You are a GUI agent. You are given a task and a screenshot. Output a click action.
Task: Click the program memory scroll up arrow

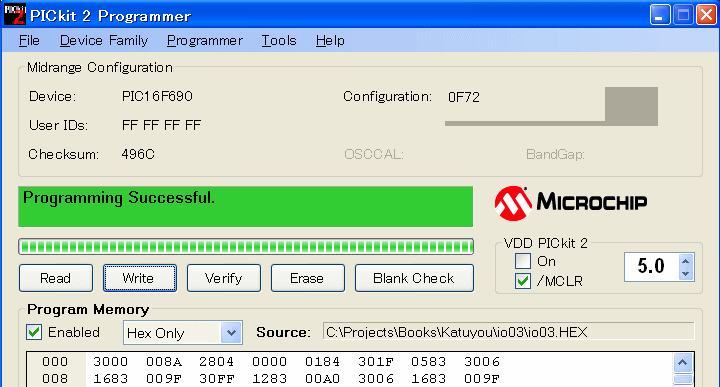(683, 363)
